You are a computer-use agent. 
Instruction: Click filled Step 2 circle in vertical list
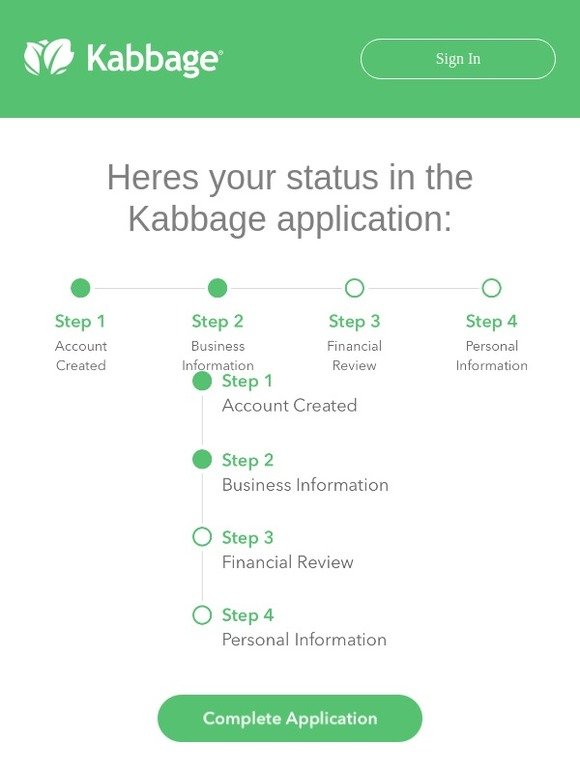pos(202,460)
